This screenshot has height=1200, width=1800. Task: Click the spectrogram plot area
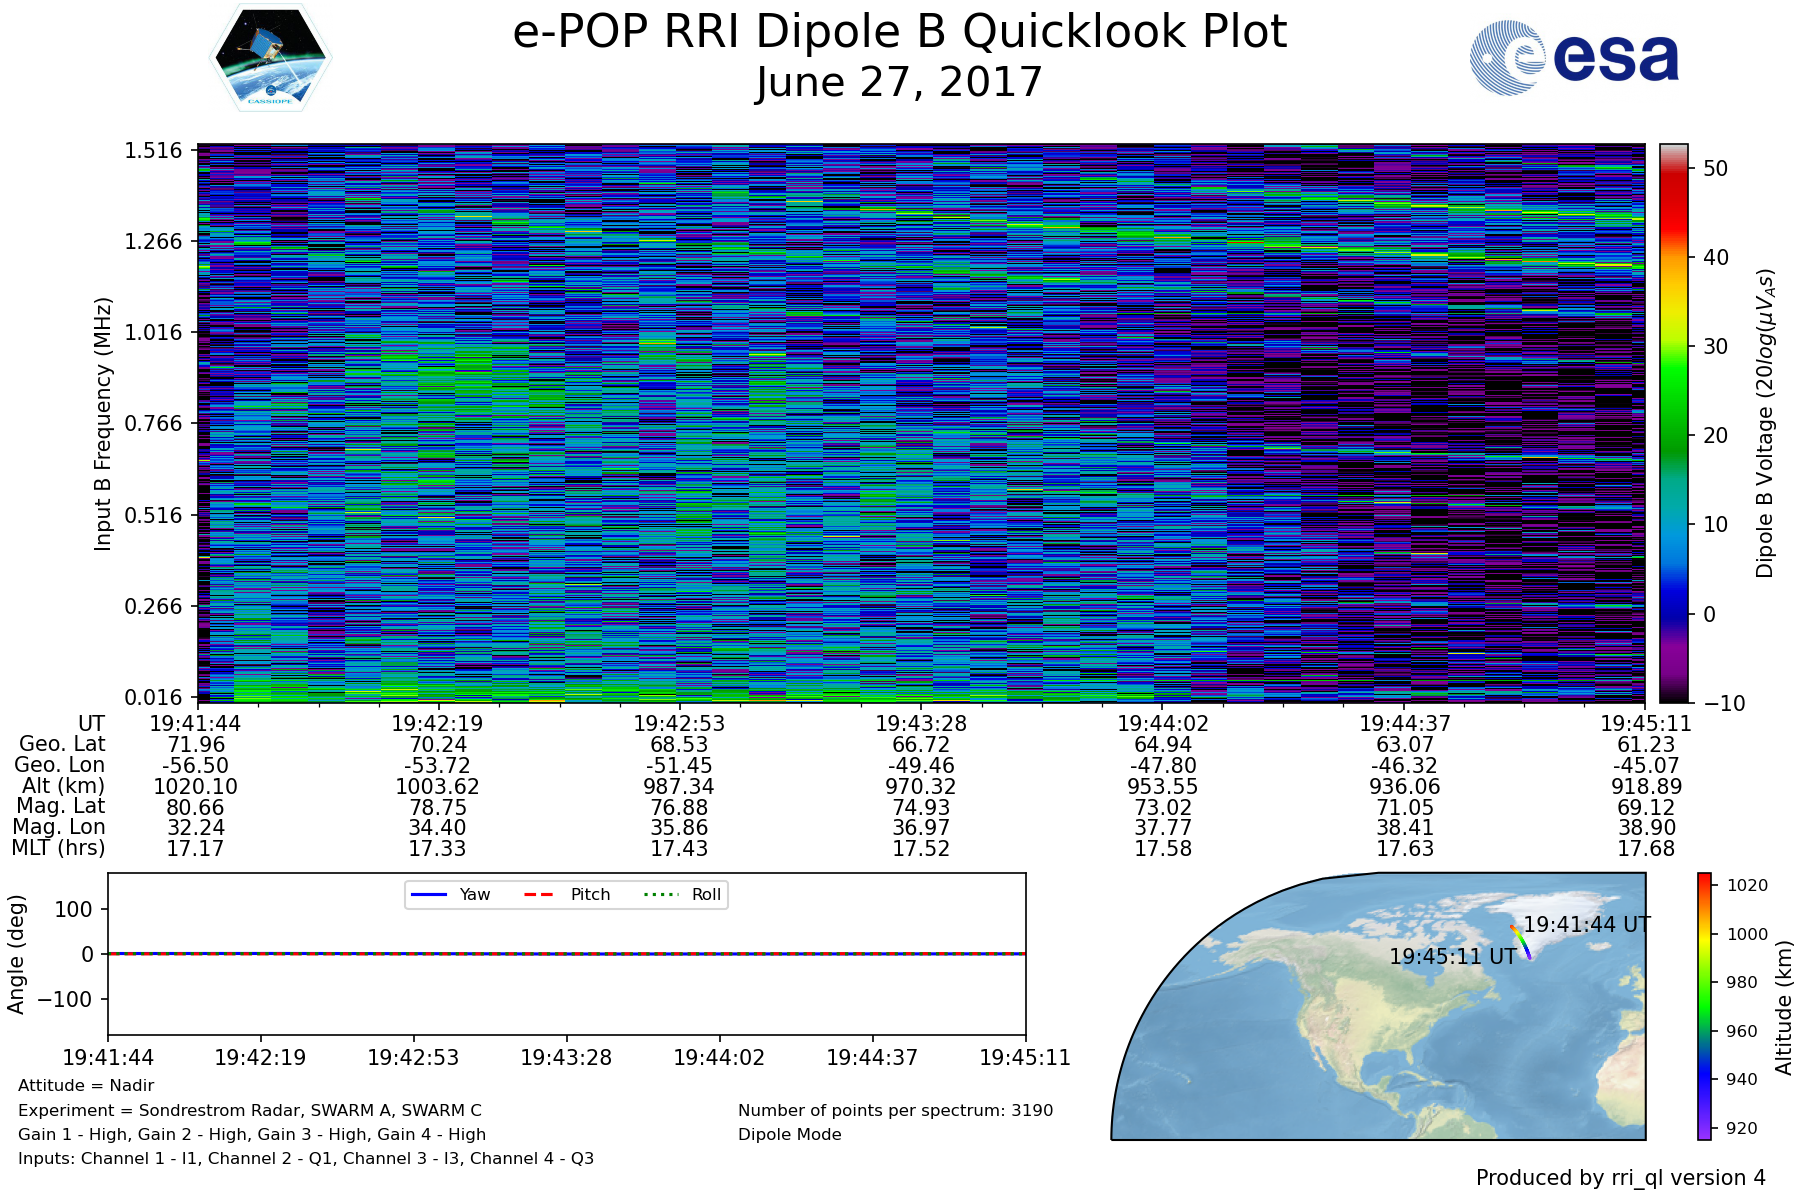920,423
